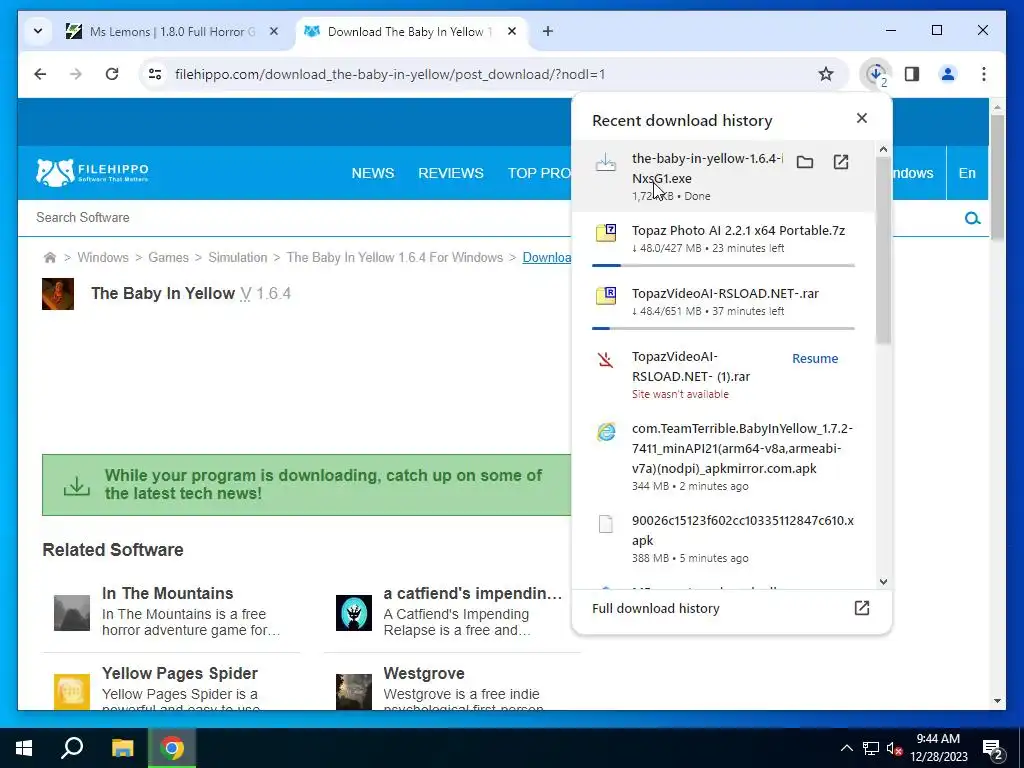Bookmark this page with the star
Screen dimensions: 1024x768
pos(826,74)
